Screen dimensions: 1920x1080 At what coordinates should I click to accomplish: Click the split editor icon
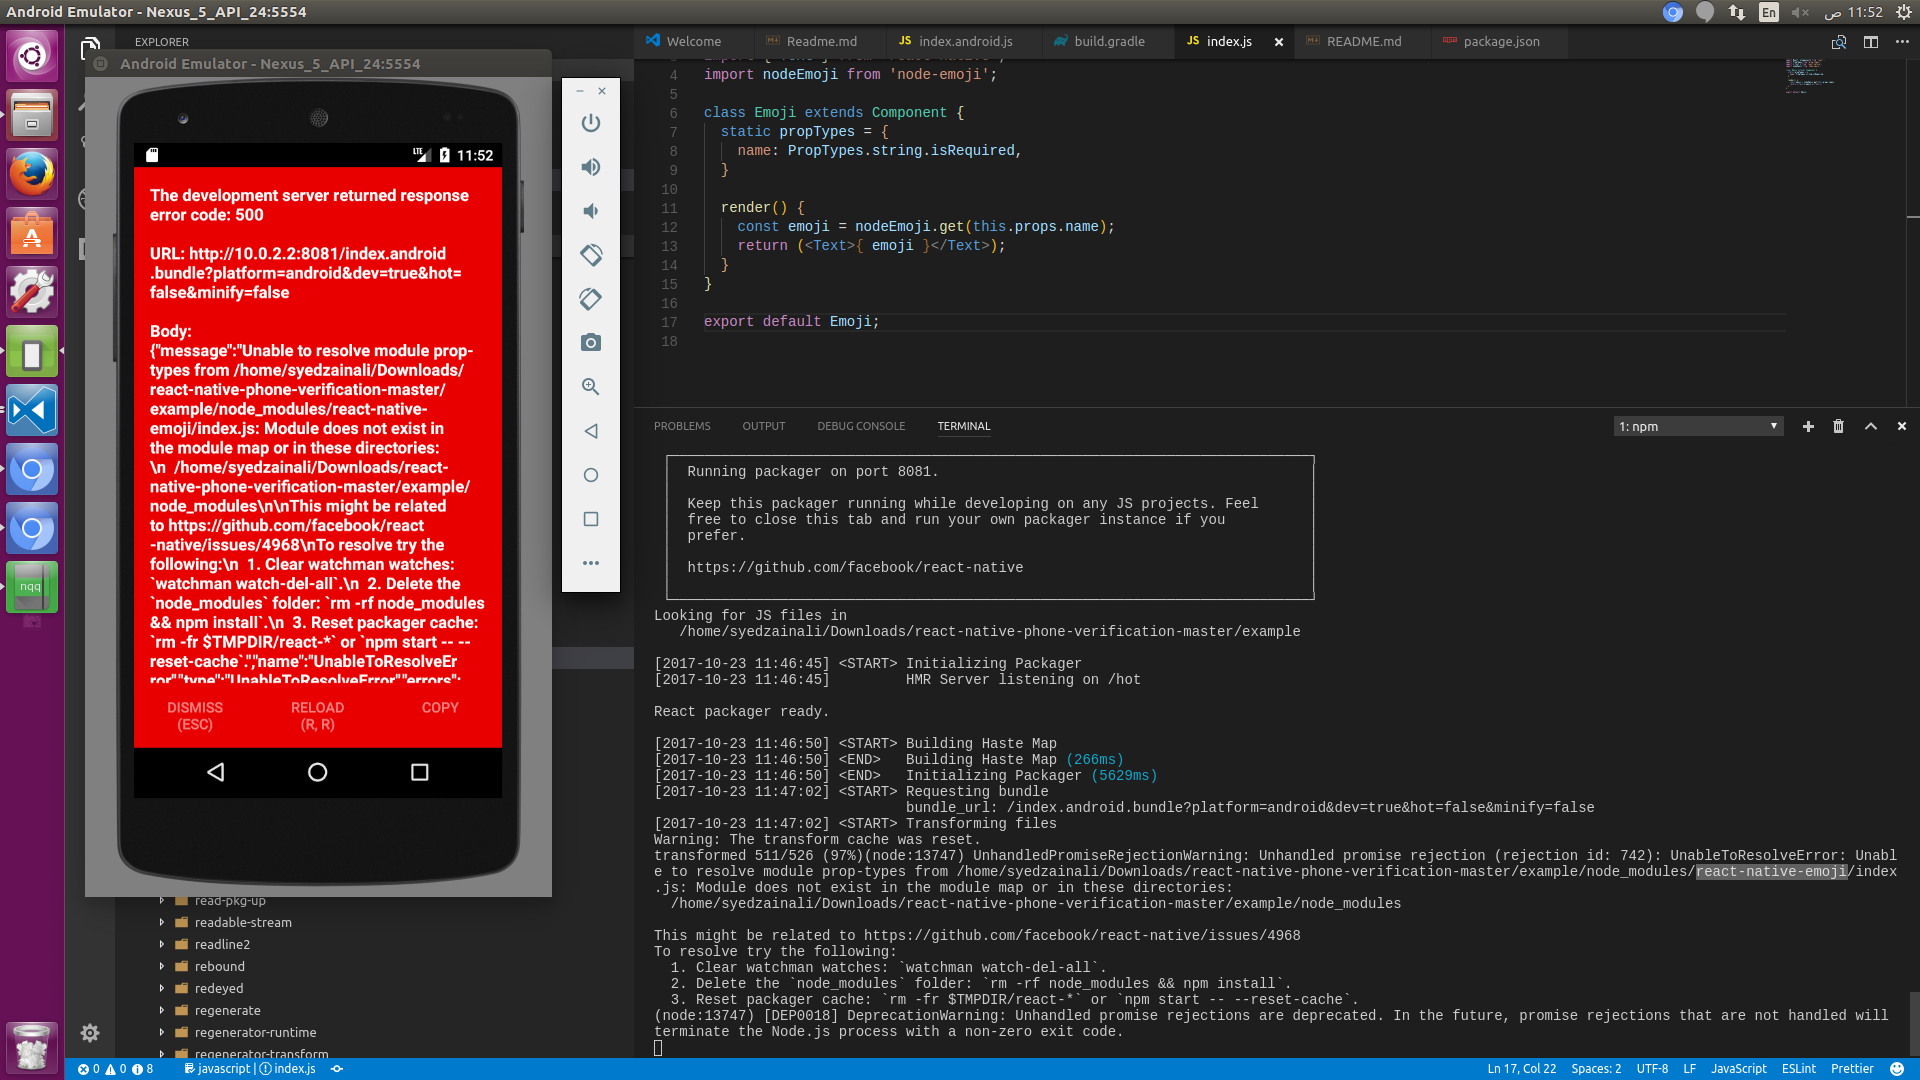point(1871,42)
